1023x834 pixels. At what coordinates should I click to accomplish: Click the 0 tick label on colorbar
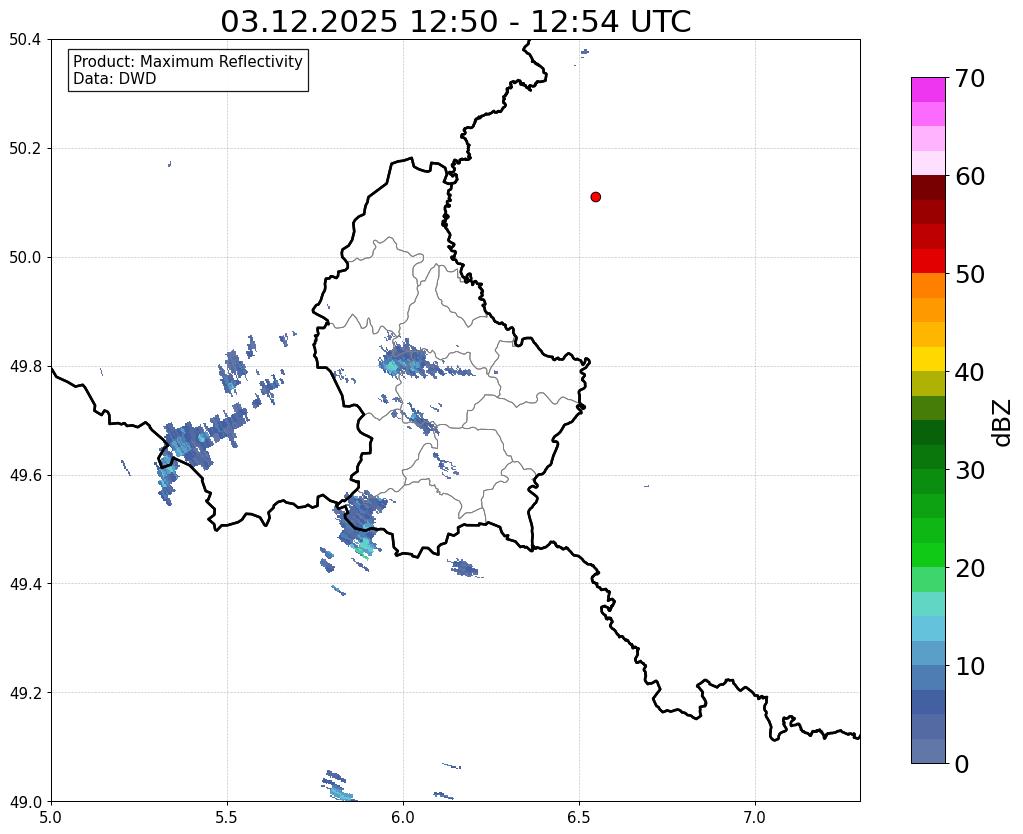coord(962,764)
